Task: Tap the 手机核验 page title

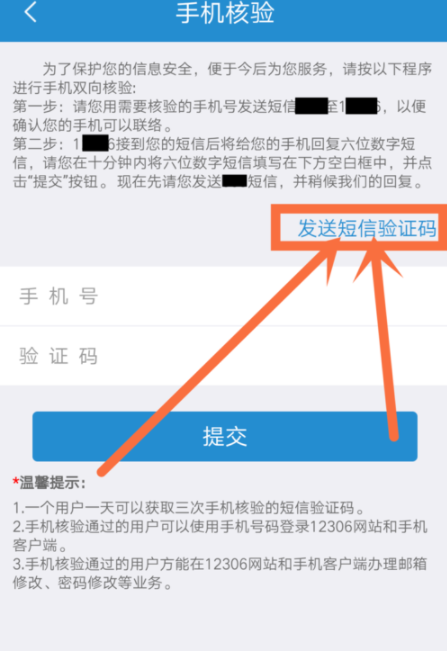Action: point(225,12)
